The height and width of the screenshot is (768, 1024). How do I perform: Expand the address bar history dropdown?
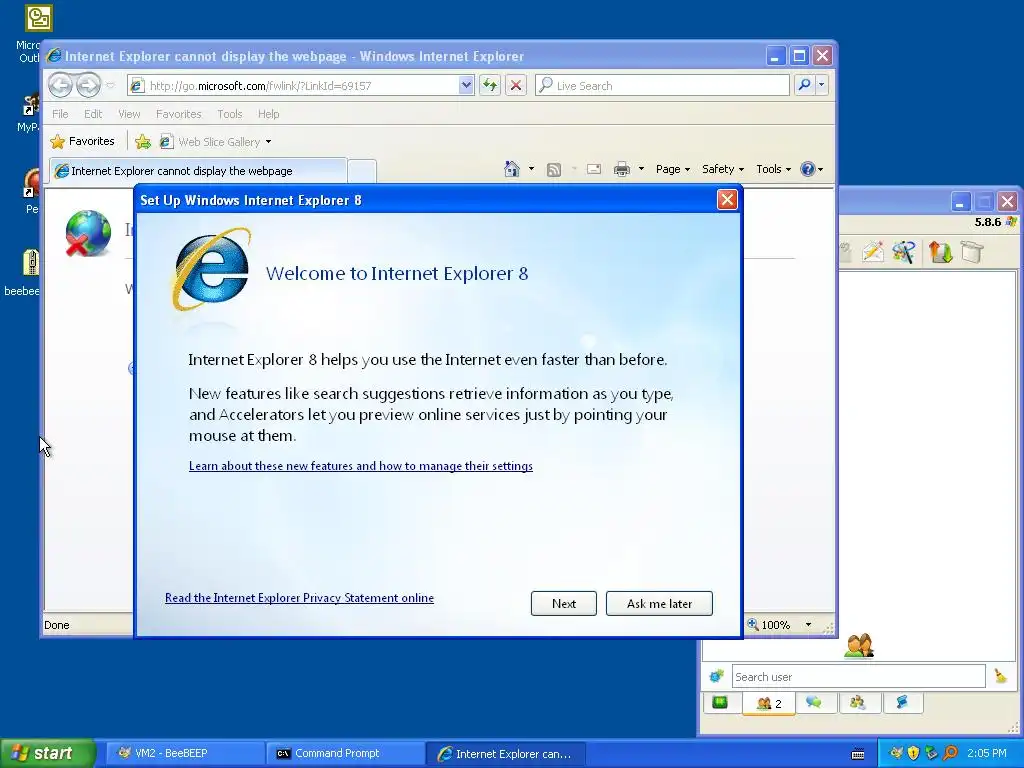click(x=466, y=86)
